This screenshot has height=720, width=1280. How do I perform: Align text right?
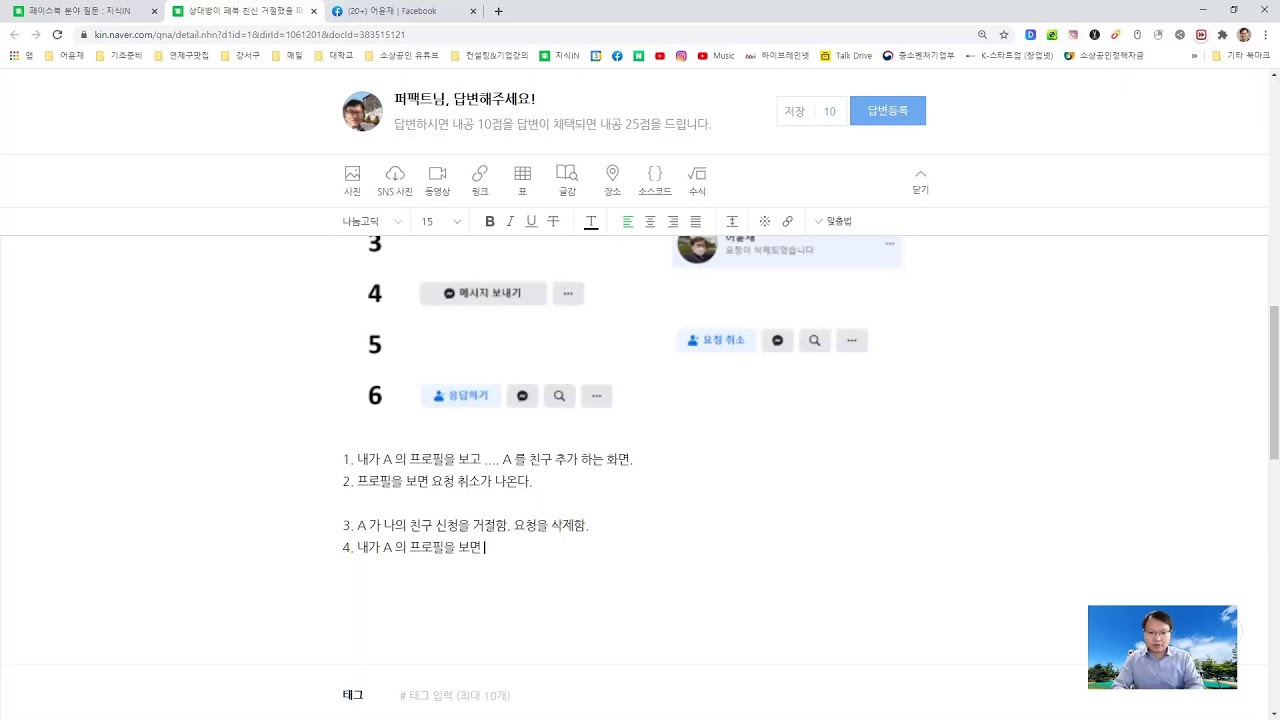[x=673, y=221]
